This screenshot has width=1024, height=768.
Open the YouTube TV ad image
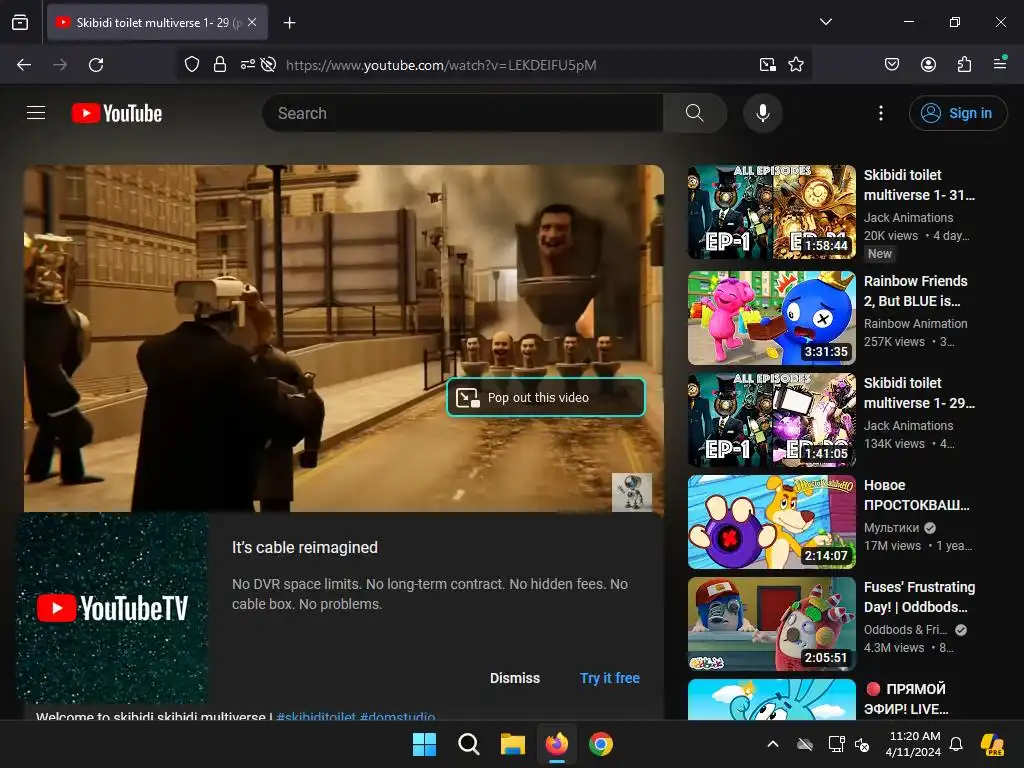113,608
